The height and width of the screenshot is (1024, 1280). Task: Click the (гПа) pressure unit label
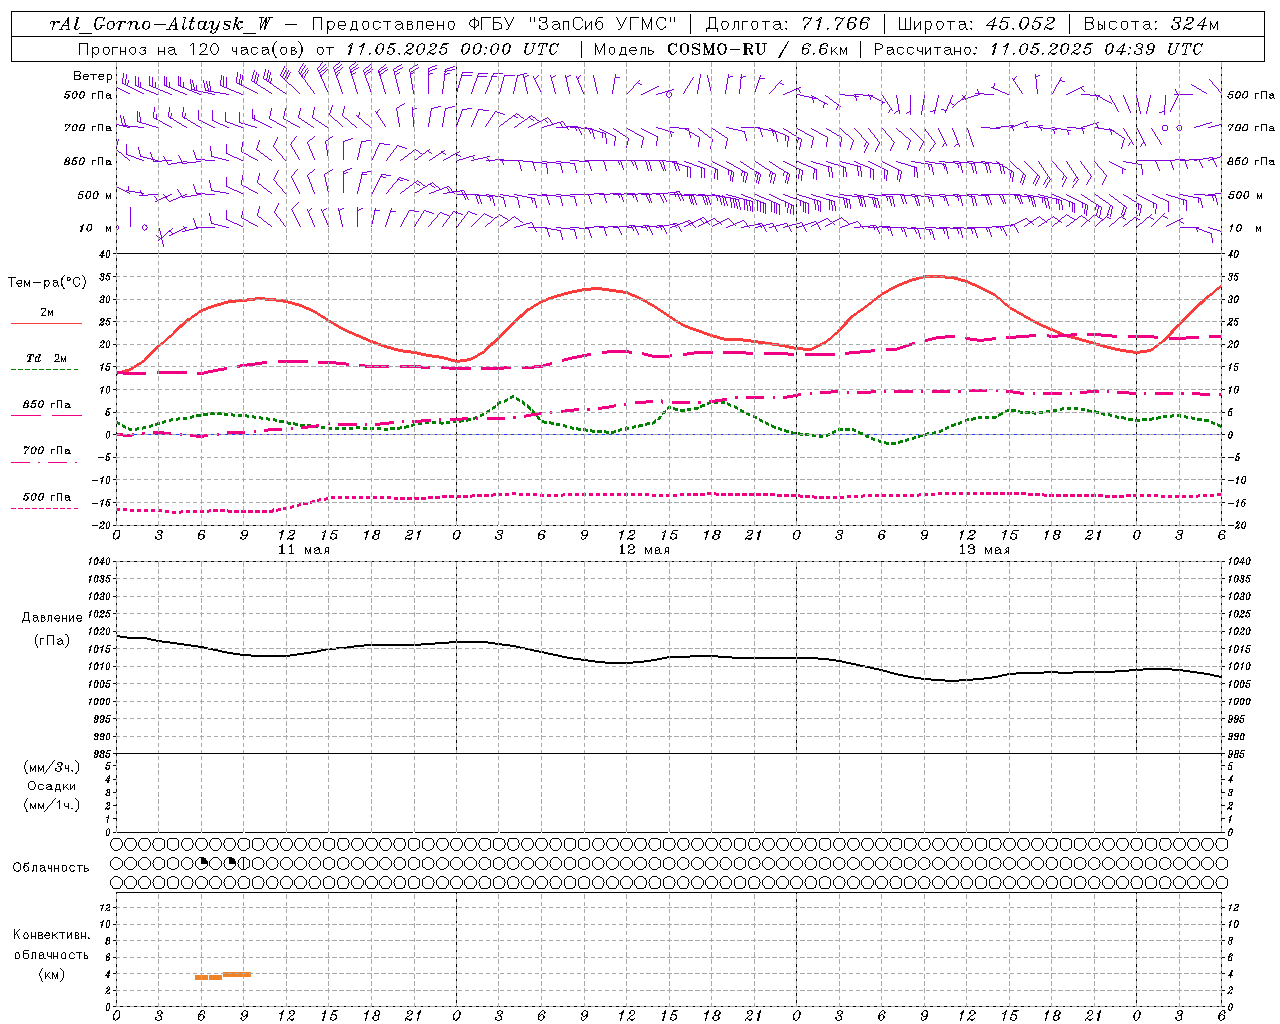52,641
